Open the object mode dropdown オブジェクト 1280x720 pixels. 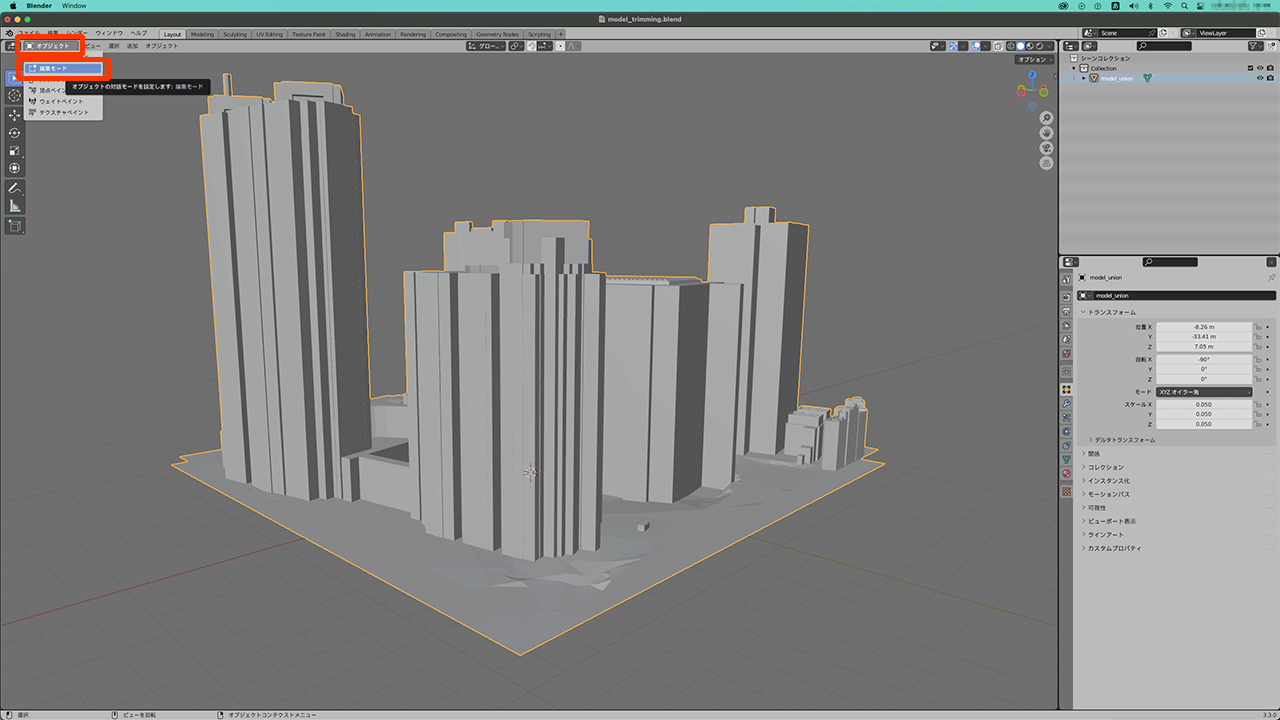click(x=50, y=46)
